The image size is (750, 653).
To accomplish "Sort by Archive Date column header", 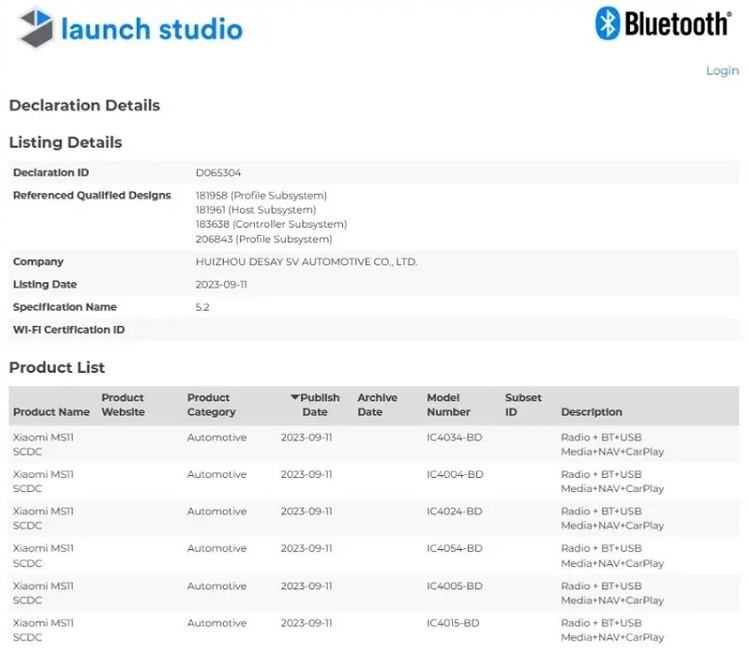I will (377, 405).
